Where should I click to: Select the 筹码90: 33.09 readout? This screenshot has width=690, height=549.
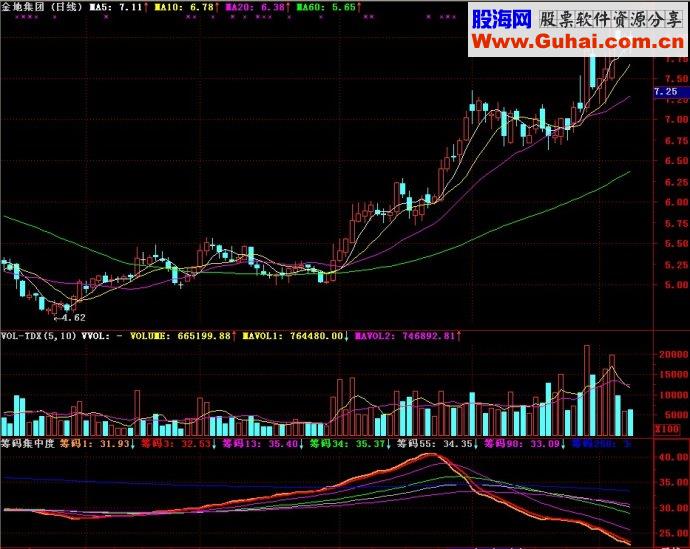[522, 443]
